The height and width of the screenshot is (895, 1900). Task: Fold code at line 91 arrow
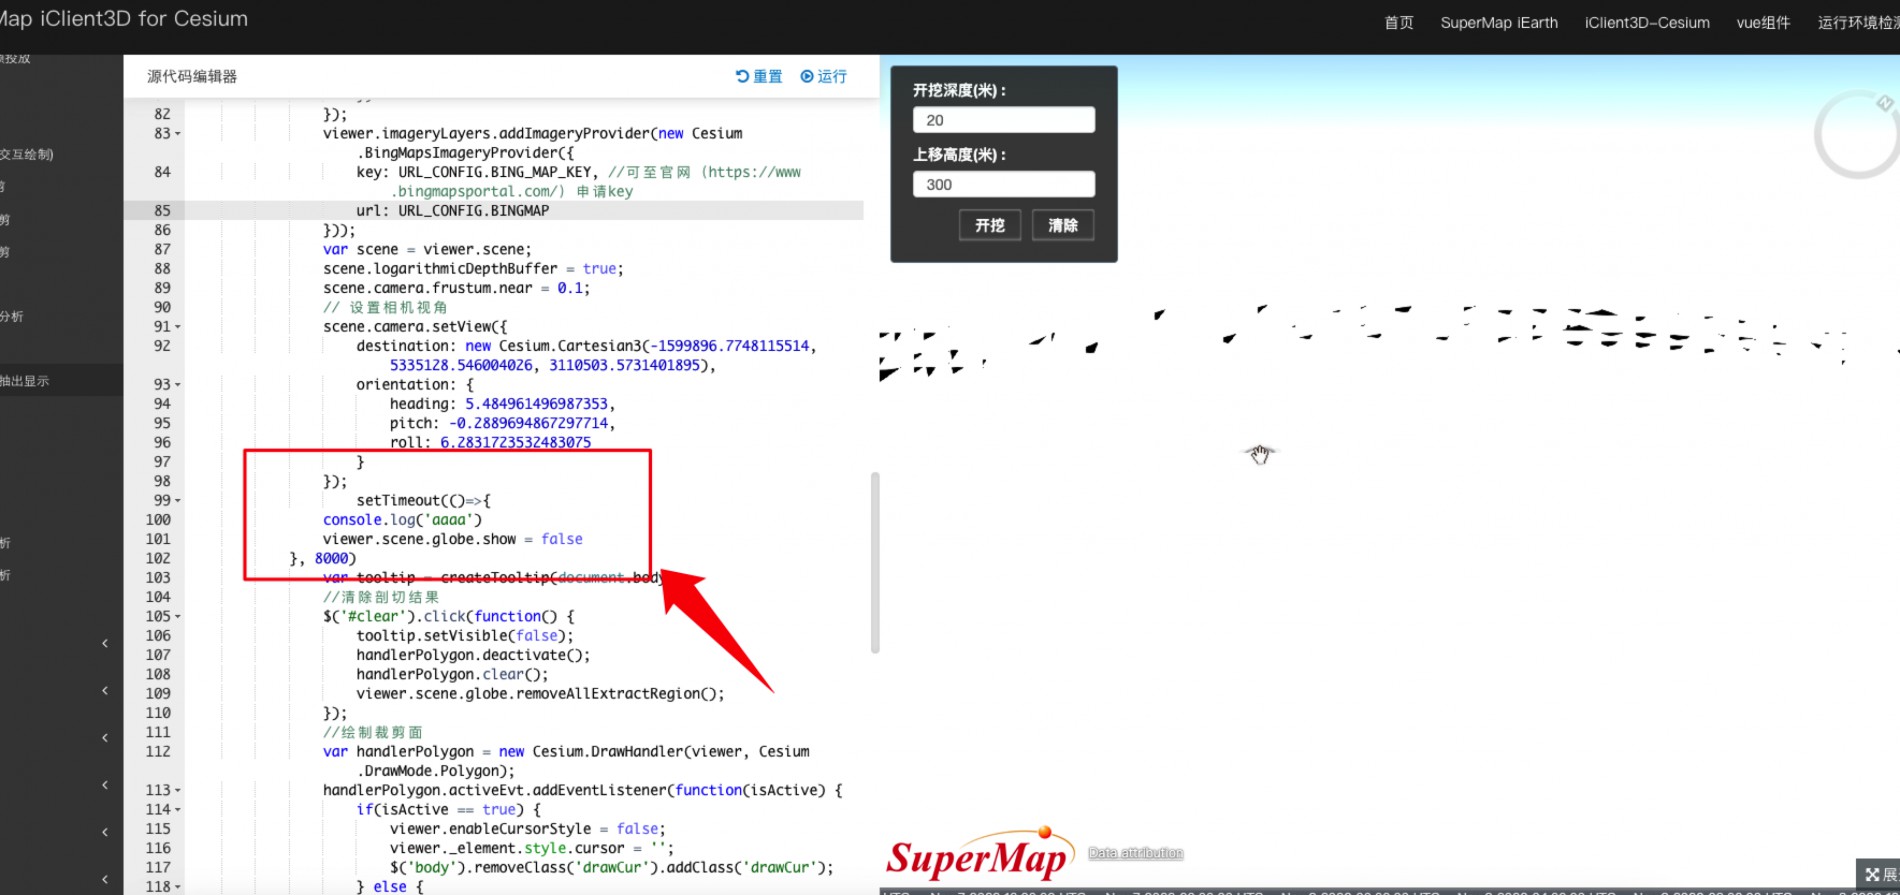pyautogui.click(x=178, y=326)
